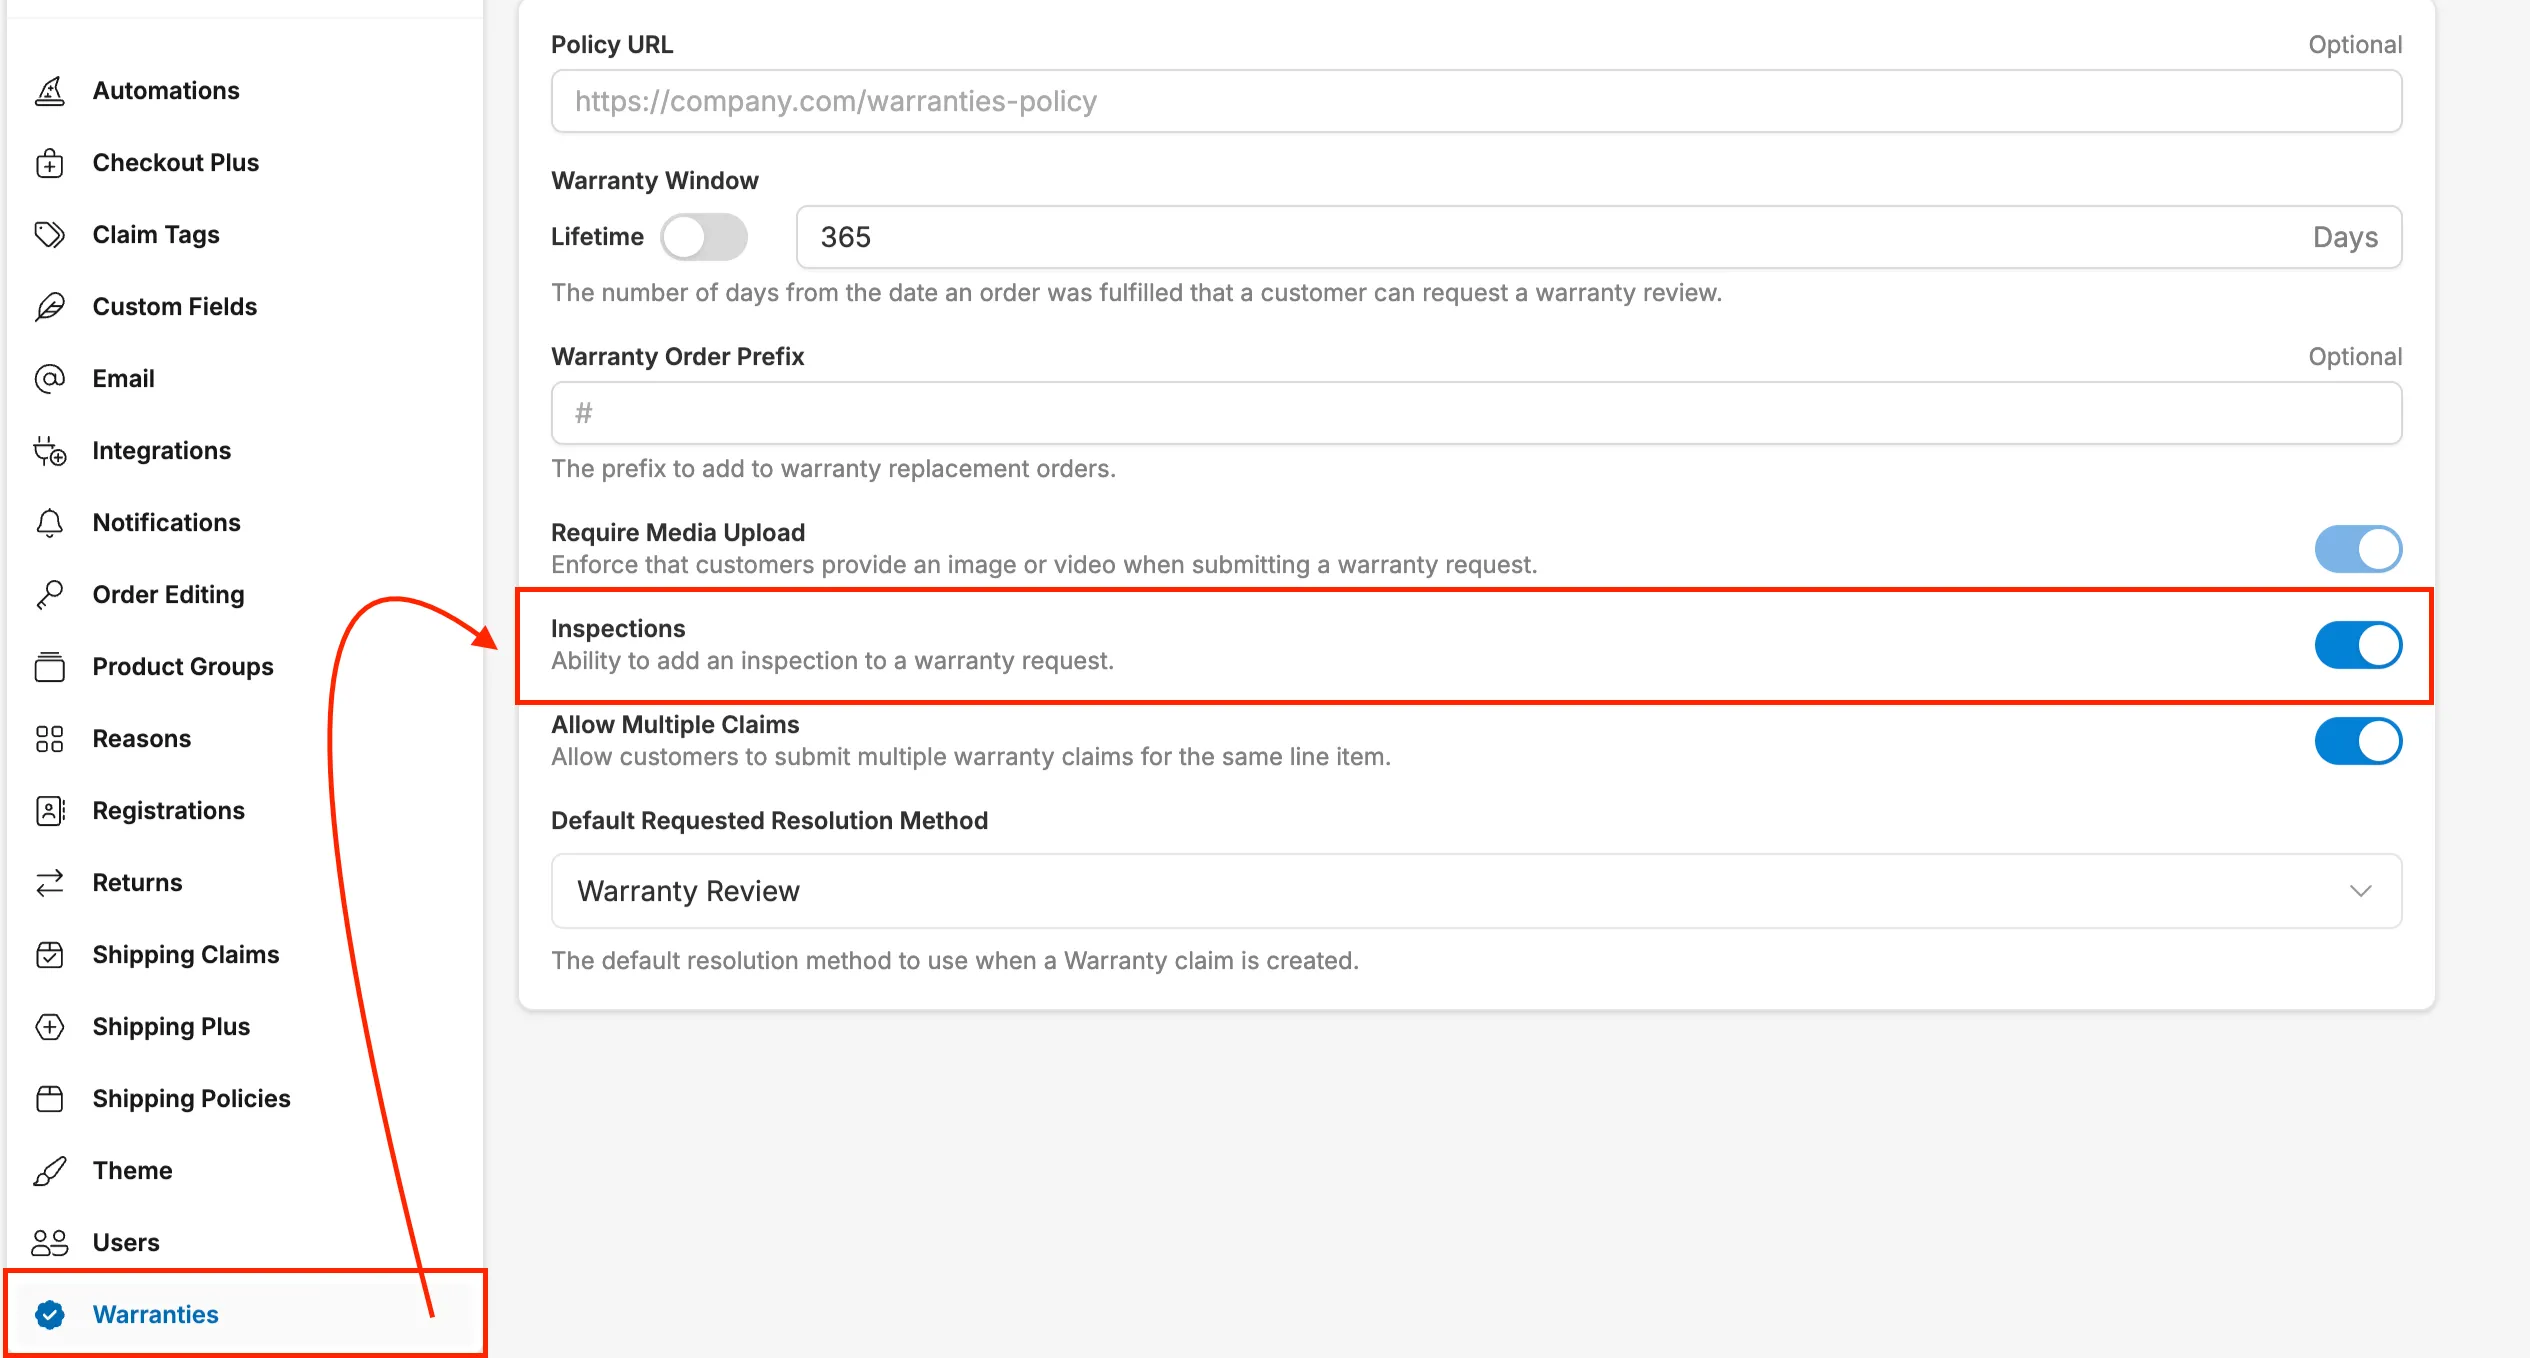Open the Returns settings link
Viewport: 2530px width, 1358px height.
coord(137,883)
